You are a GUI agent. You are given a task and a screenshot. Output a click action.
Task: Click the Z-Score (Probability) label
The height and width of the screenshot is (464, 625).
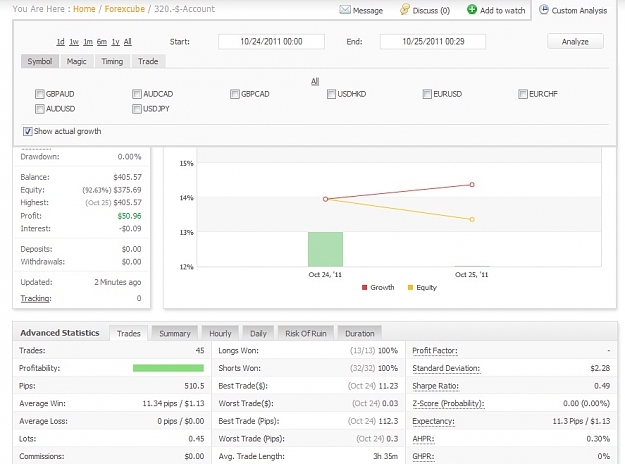(x=448, y=403)
